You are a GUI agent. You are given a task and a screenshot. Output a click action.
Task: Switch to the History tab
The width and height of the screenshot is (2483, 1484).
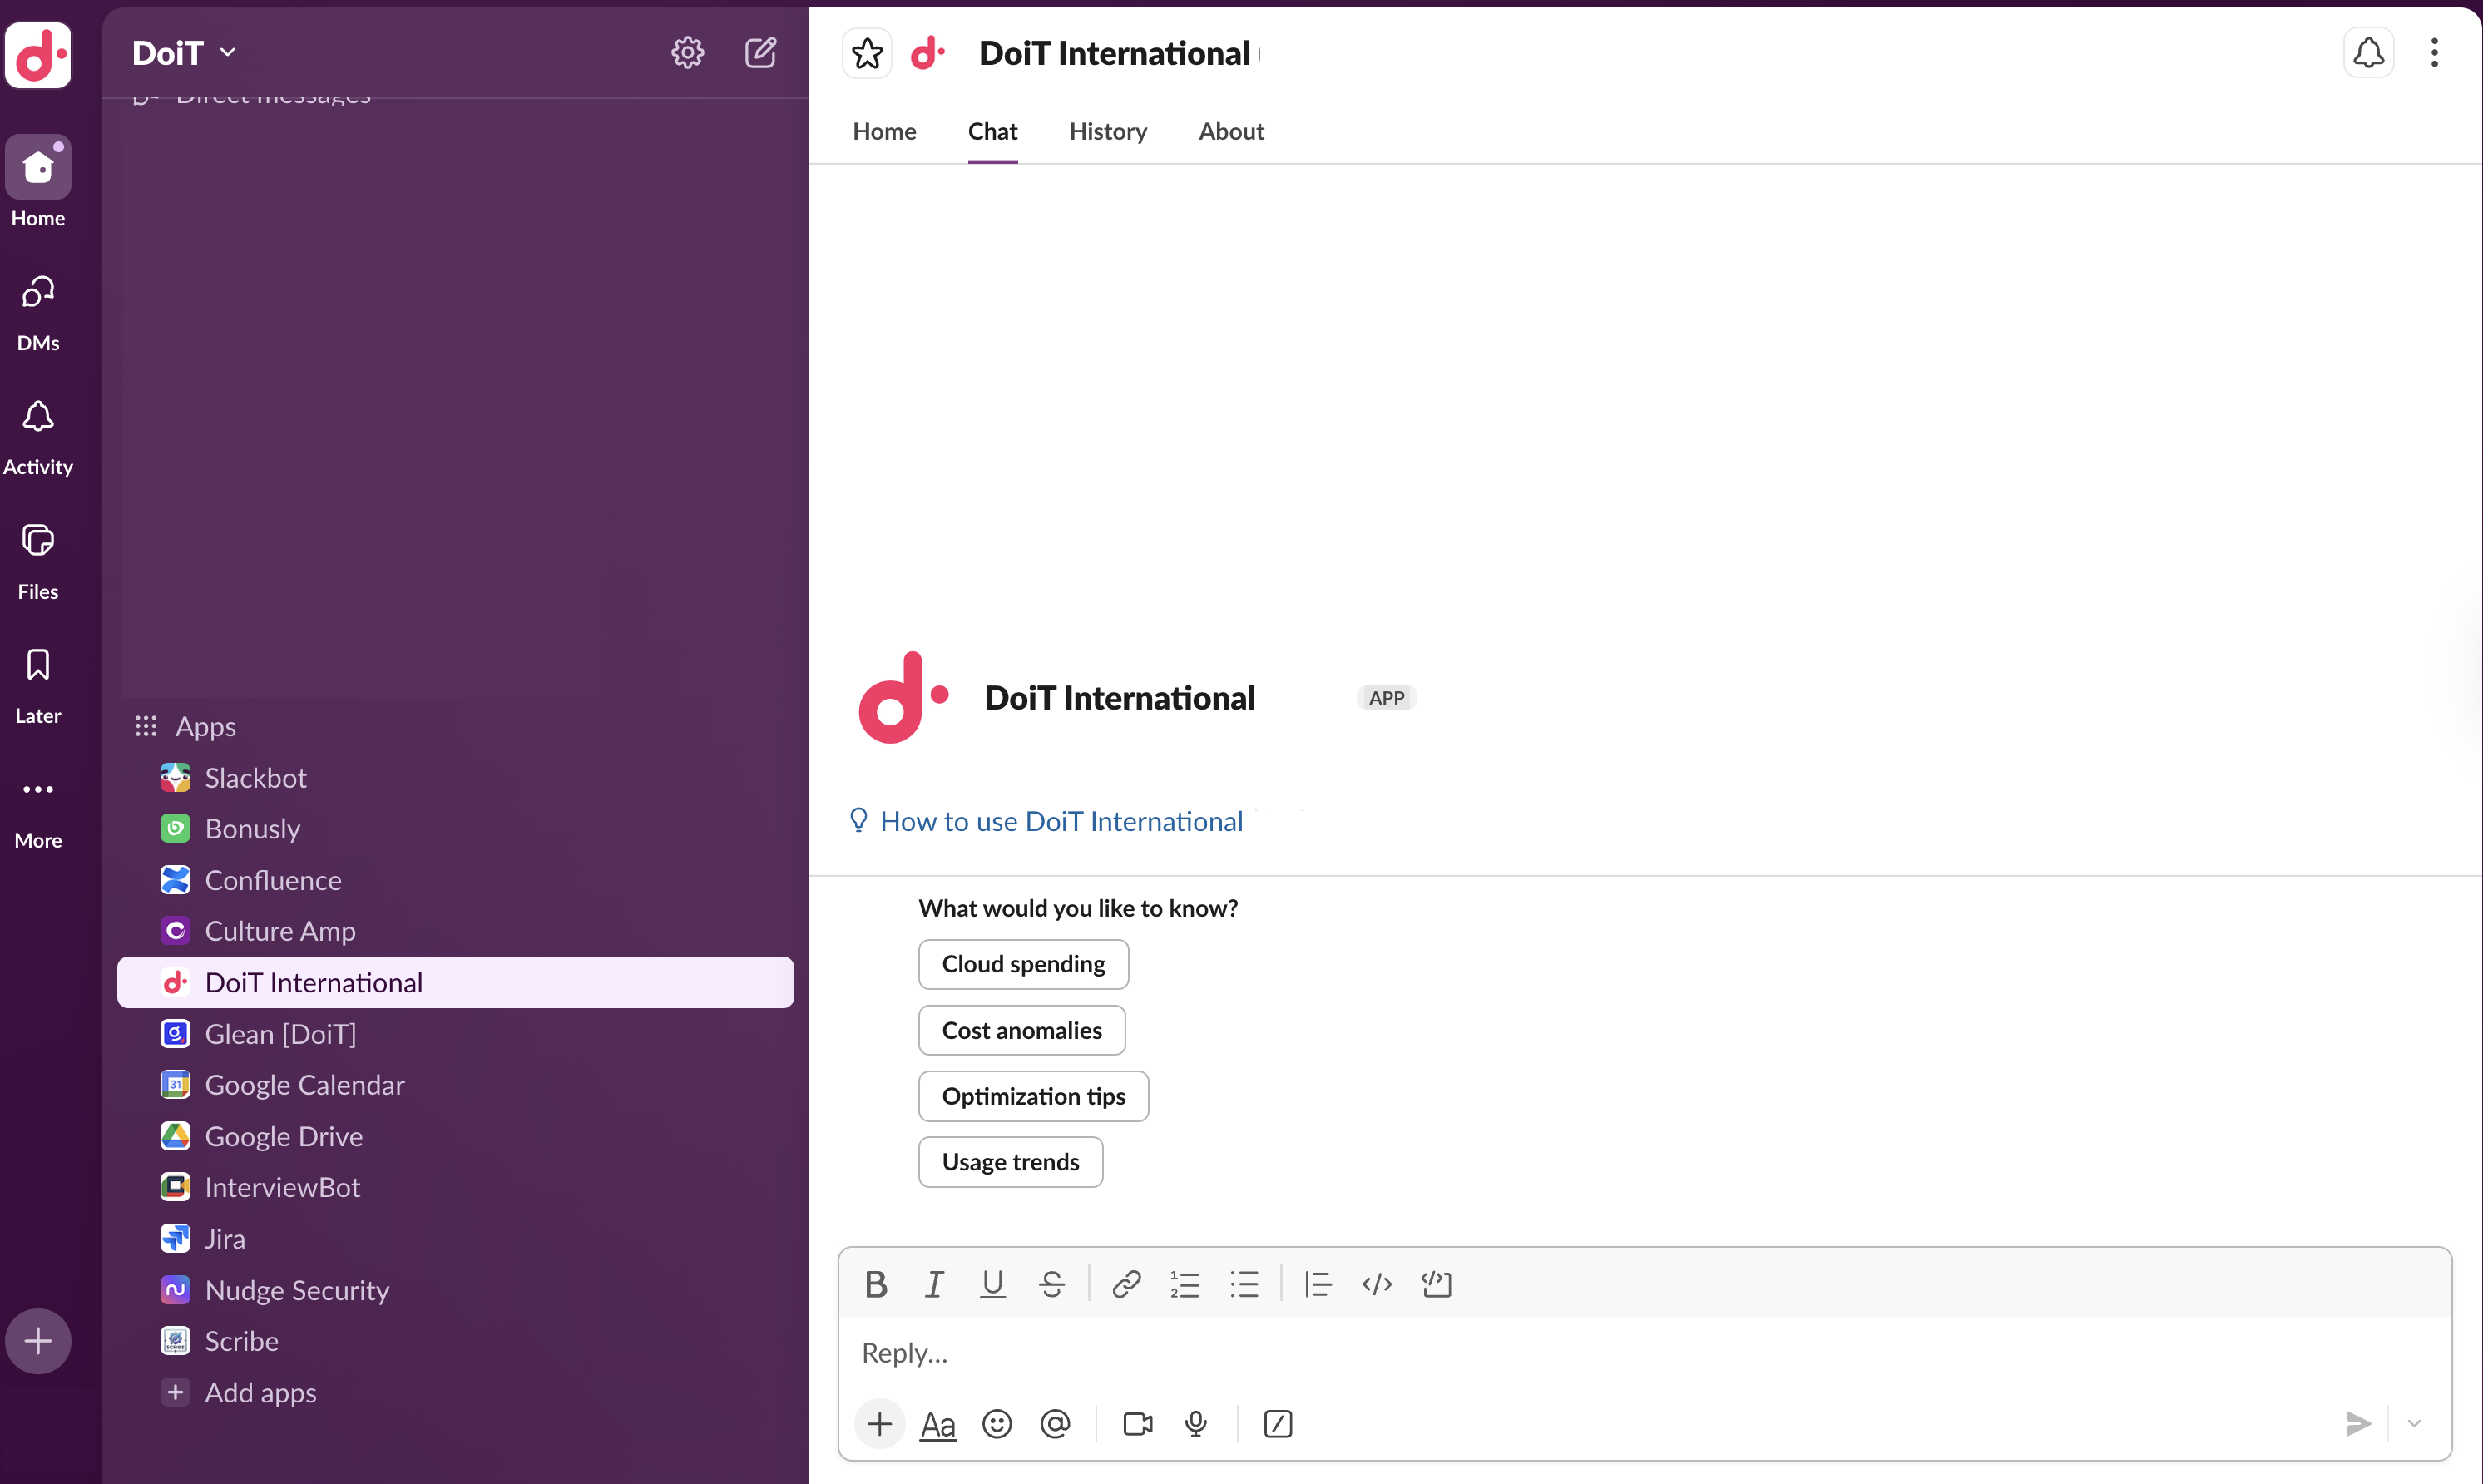point(1108,131)
